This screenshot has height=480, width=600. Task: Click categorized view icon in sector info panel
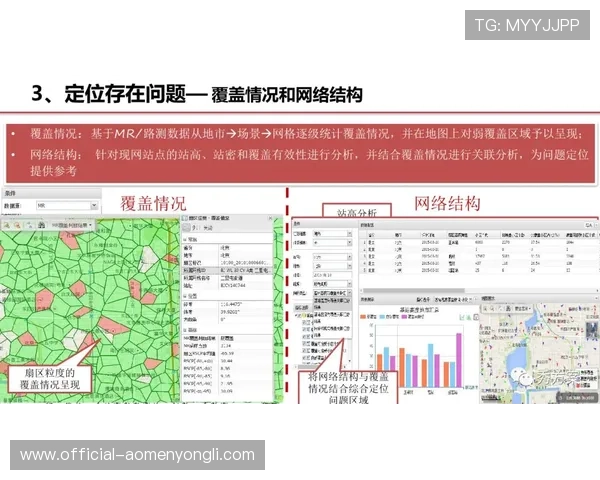click(186, 228)
